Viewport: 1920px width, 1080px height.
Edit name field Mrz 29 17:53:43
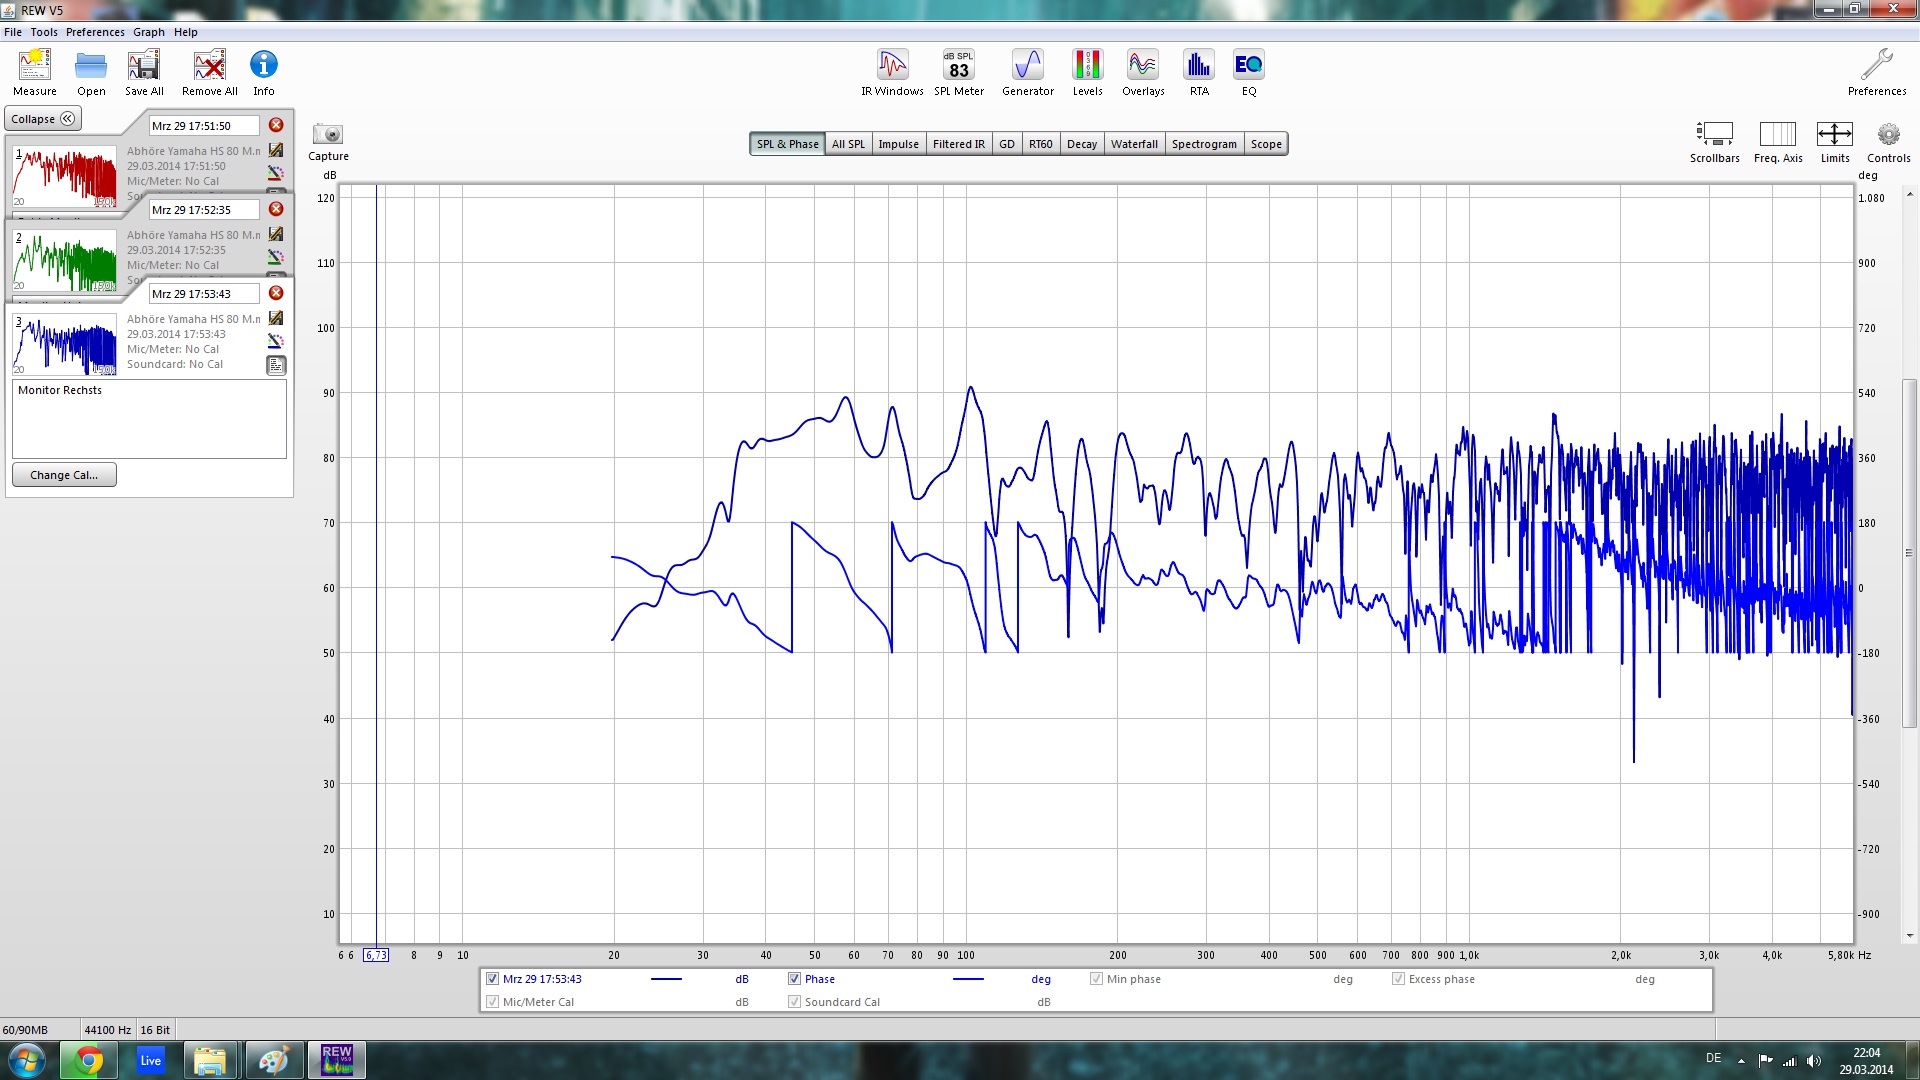pyautogui.click(x=204, y=294)
